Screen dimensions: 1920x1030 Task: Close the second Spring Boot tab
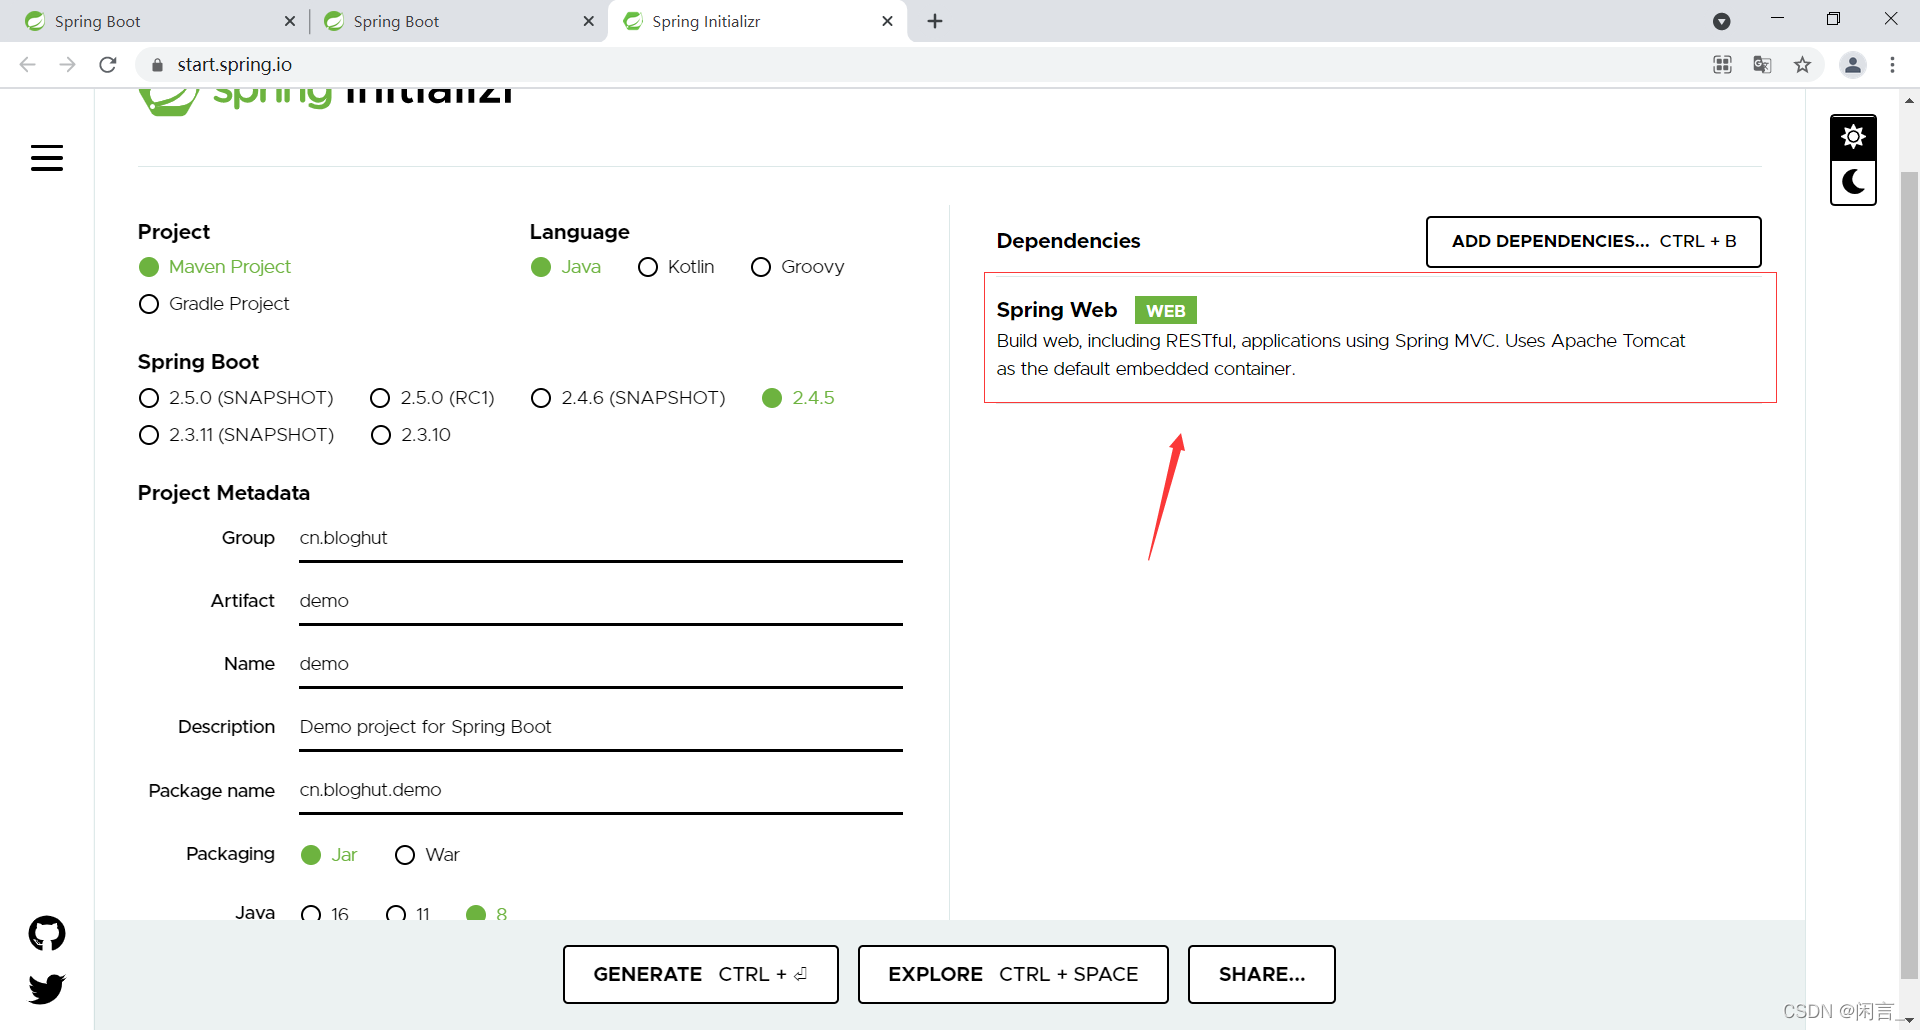click(589, 21)
